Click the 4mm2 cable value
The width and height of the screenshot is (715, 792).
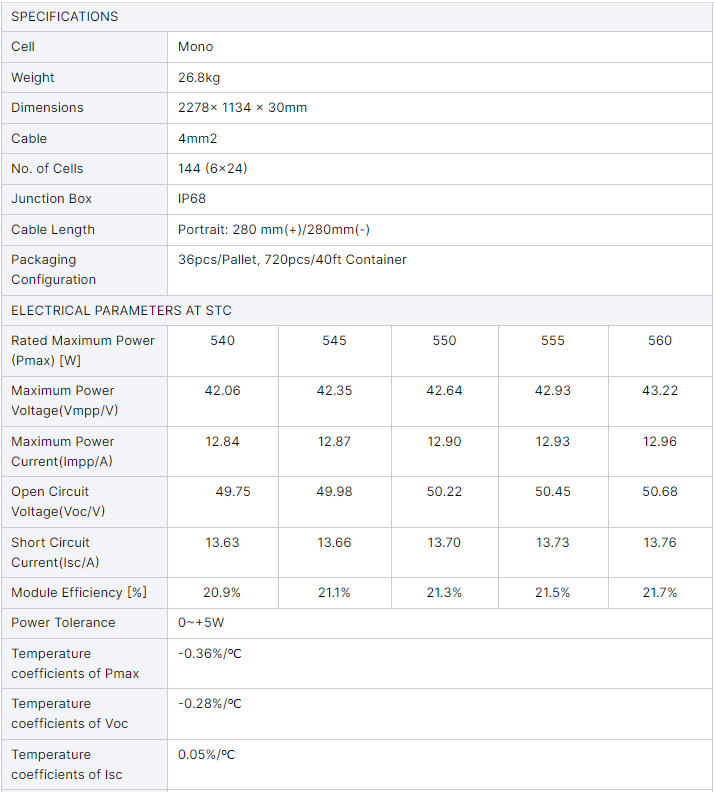(x=197, y=138)
